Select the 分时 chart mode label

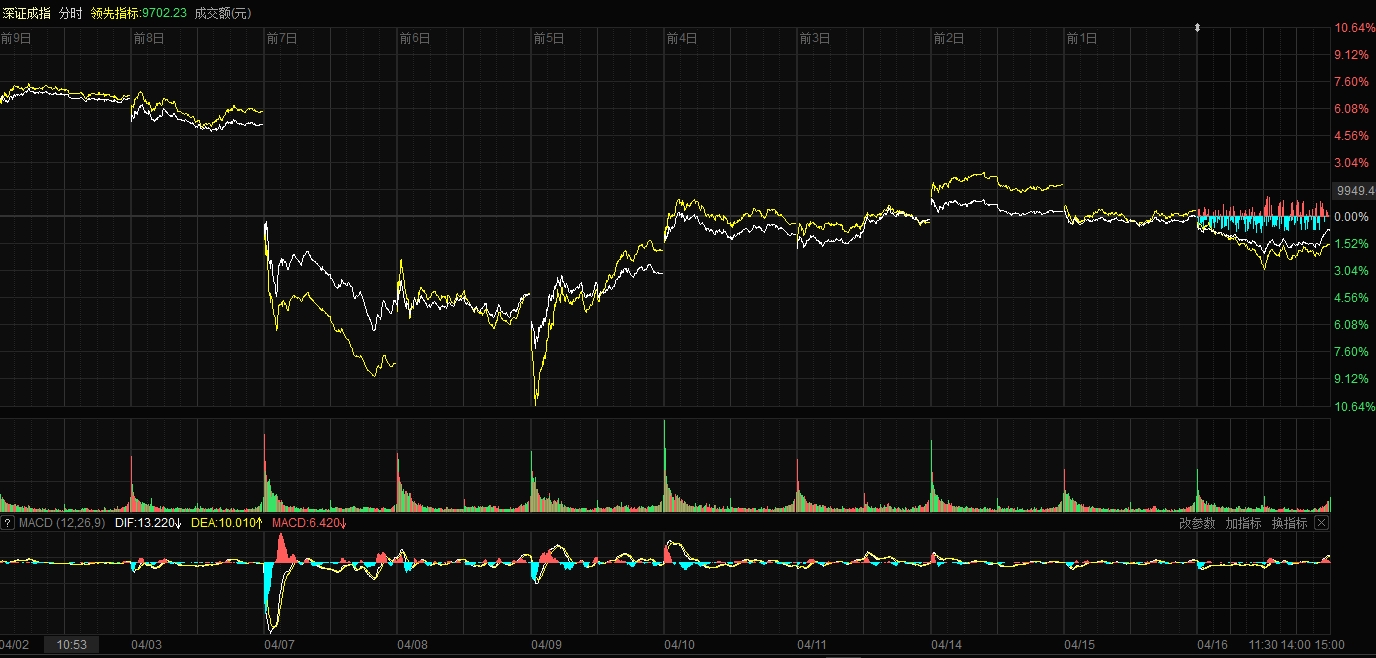coord(71,13)
